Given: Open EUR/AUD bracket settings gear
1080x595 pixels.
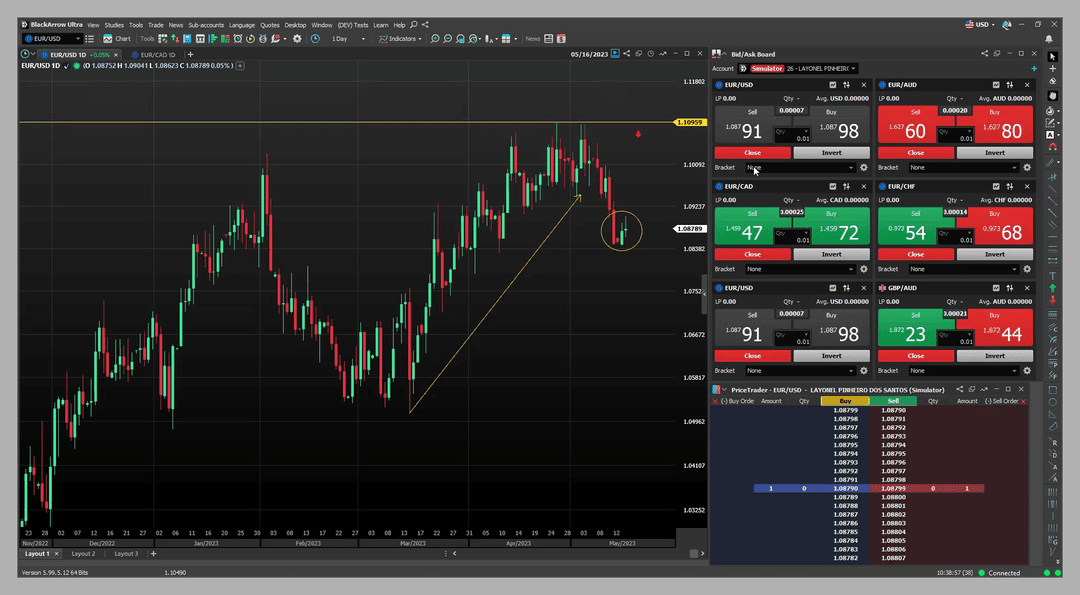Looking at the screenshot, I should tap(1027, 168).
